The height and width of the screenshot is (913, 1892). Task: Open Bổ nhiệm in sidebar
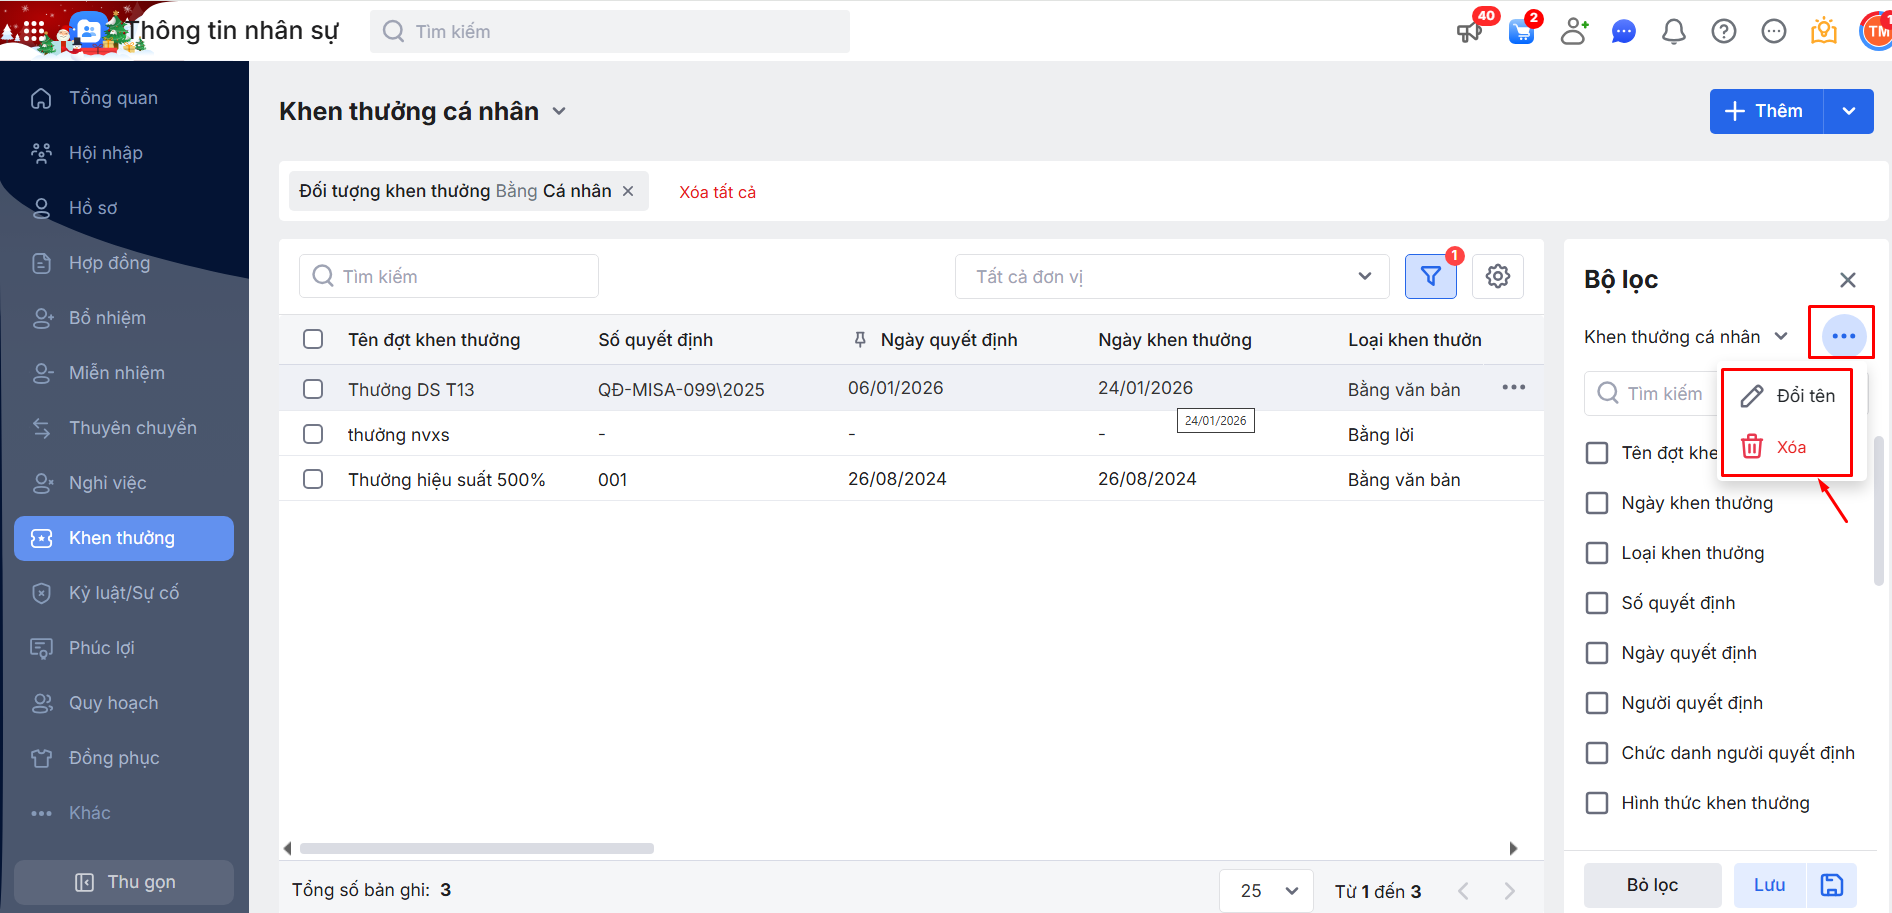click(x=124, y=318)
